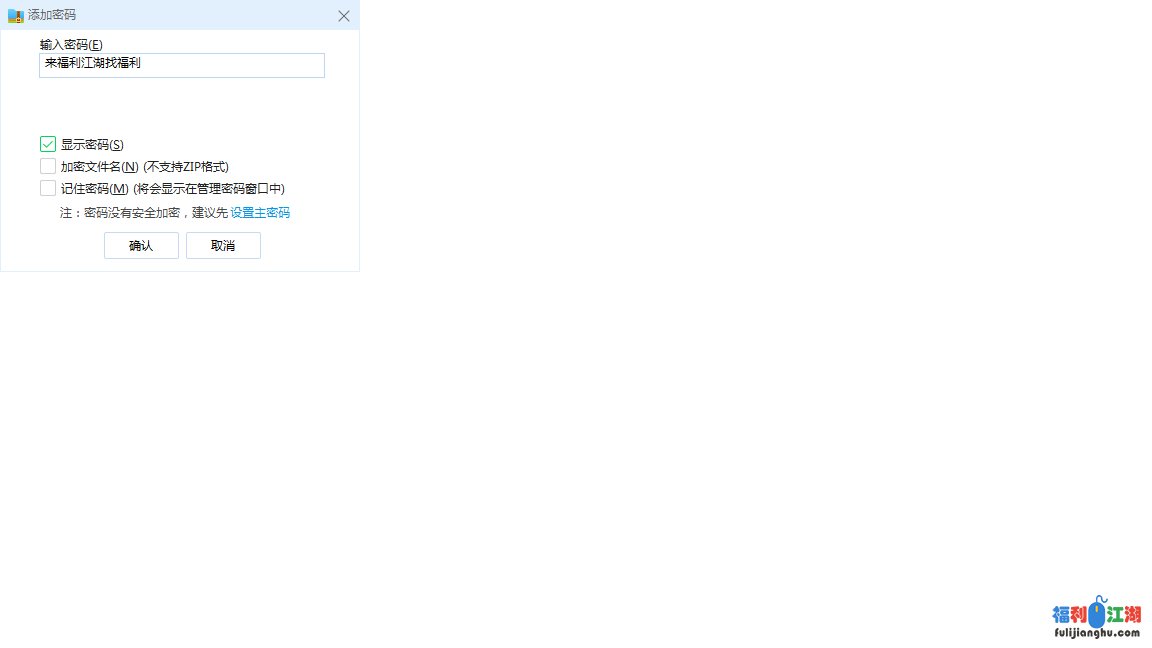
Task: Click the note about password not encrypted
Action: click(144, 213)
